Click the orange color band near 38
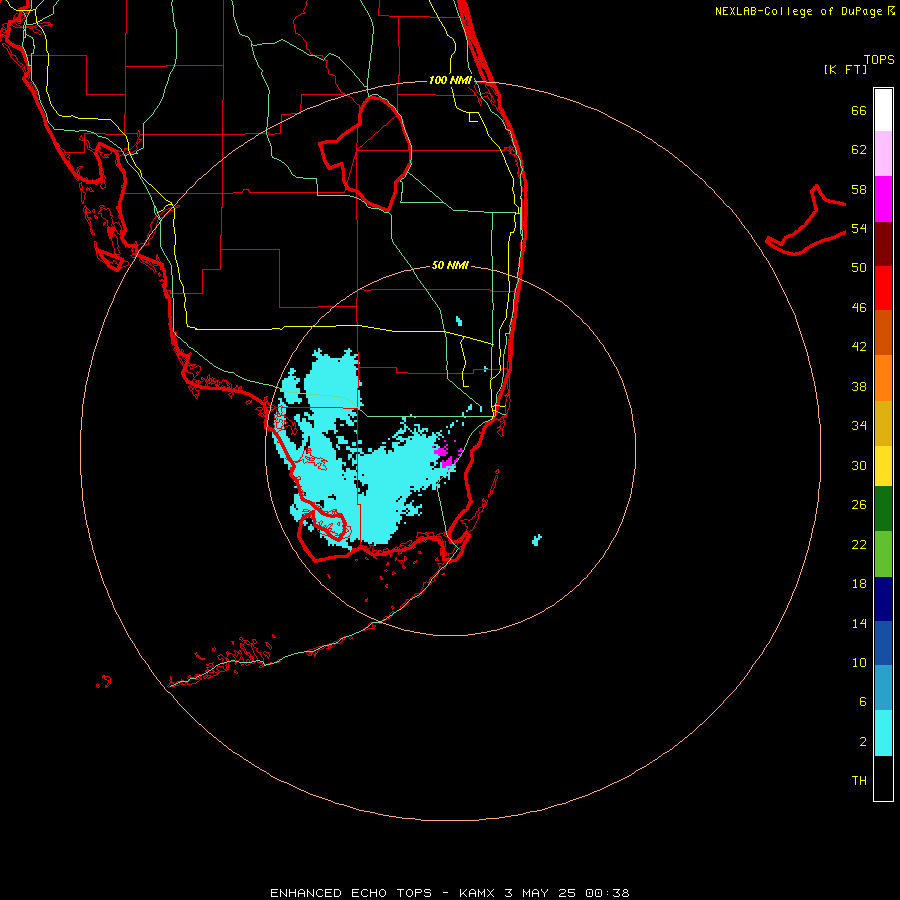Image resolution: width=900 pixels, height=900 pixels. (x=883, y=378)
